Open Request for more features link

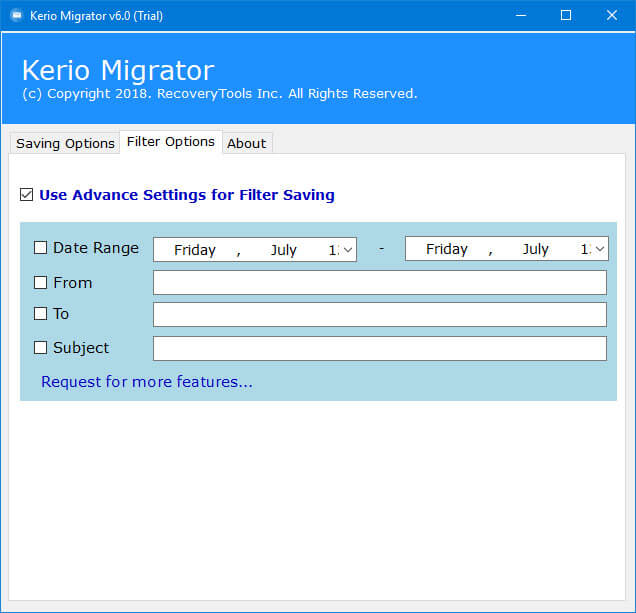(147, 382)
